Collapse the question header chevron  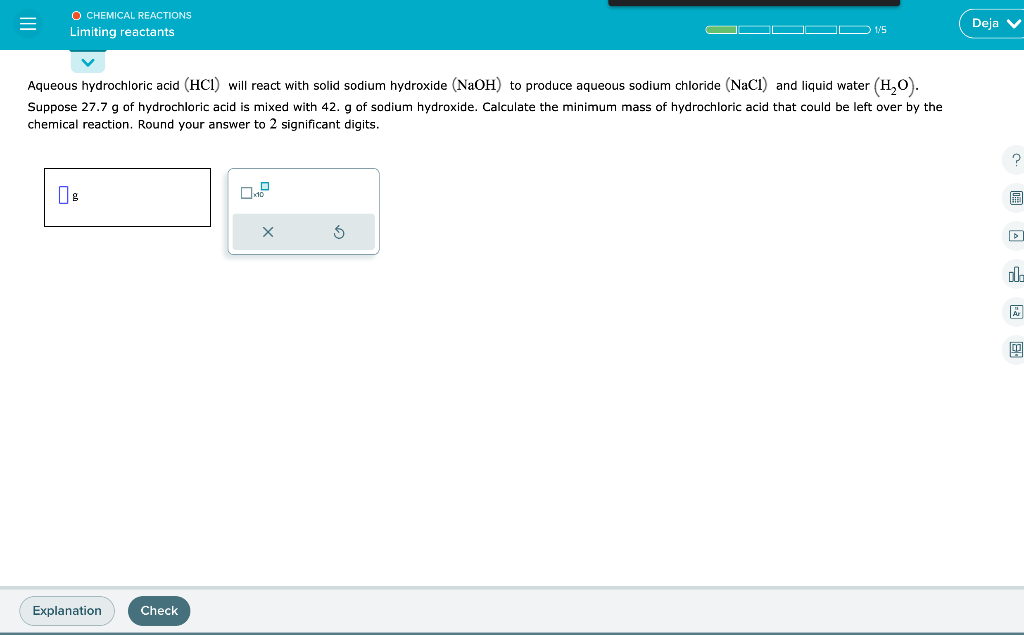click(x=88, y=61)
